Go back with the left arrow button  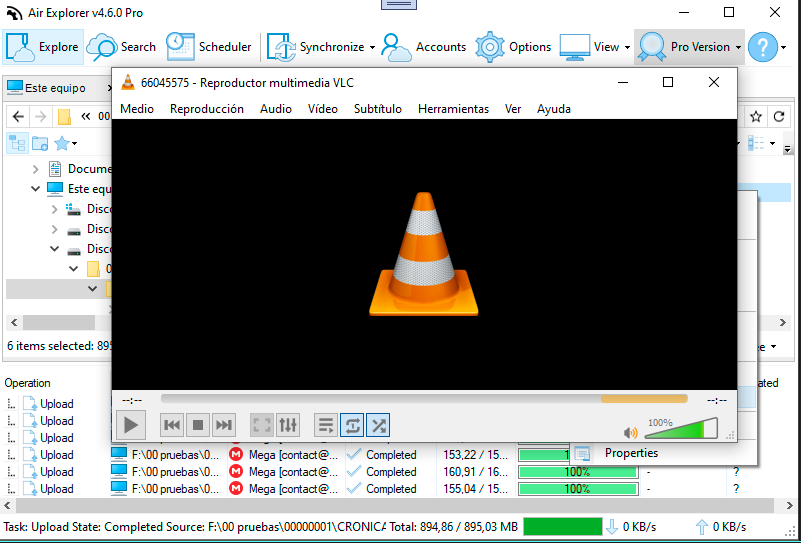point(18,117)
